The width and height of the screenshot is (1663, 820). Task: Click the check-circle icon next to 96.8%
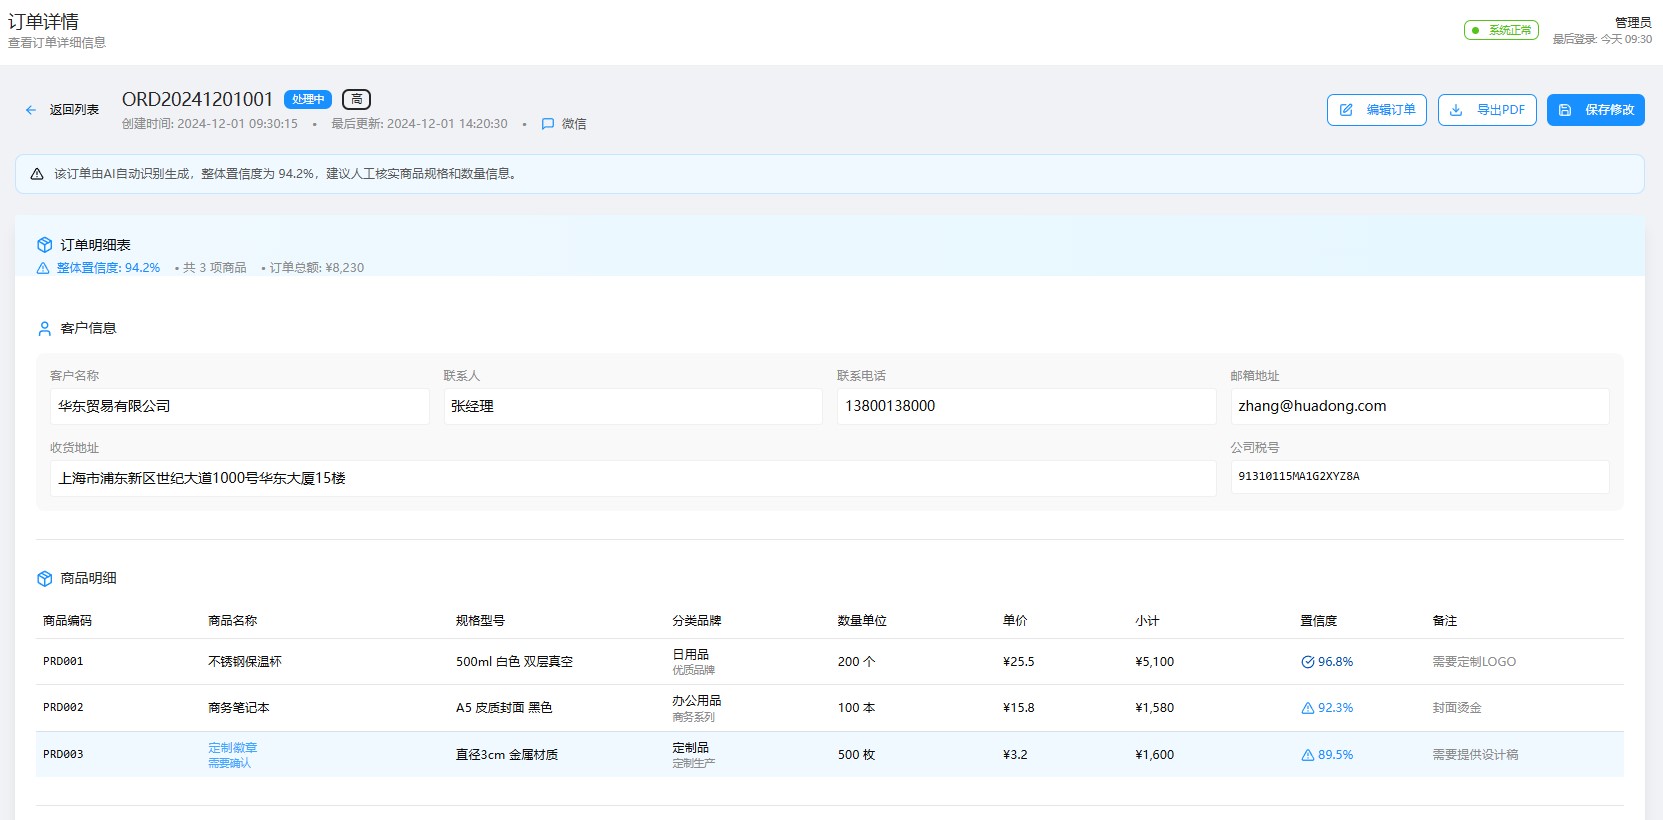pyautogui.click(x=1307, y=662)
